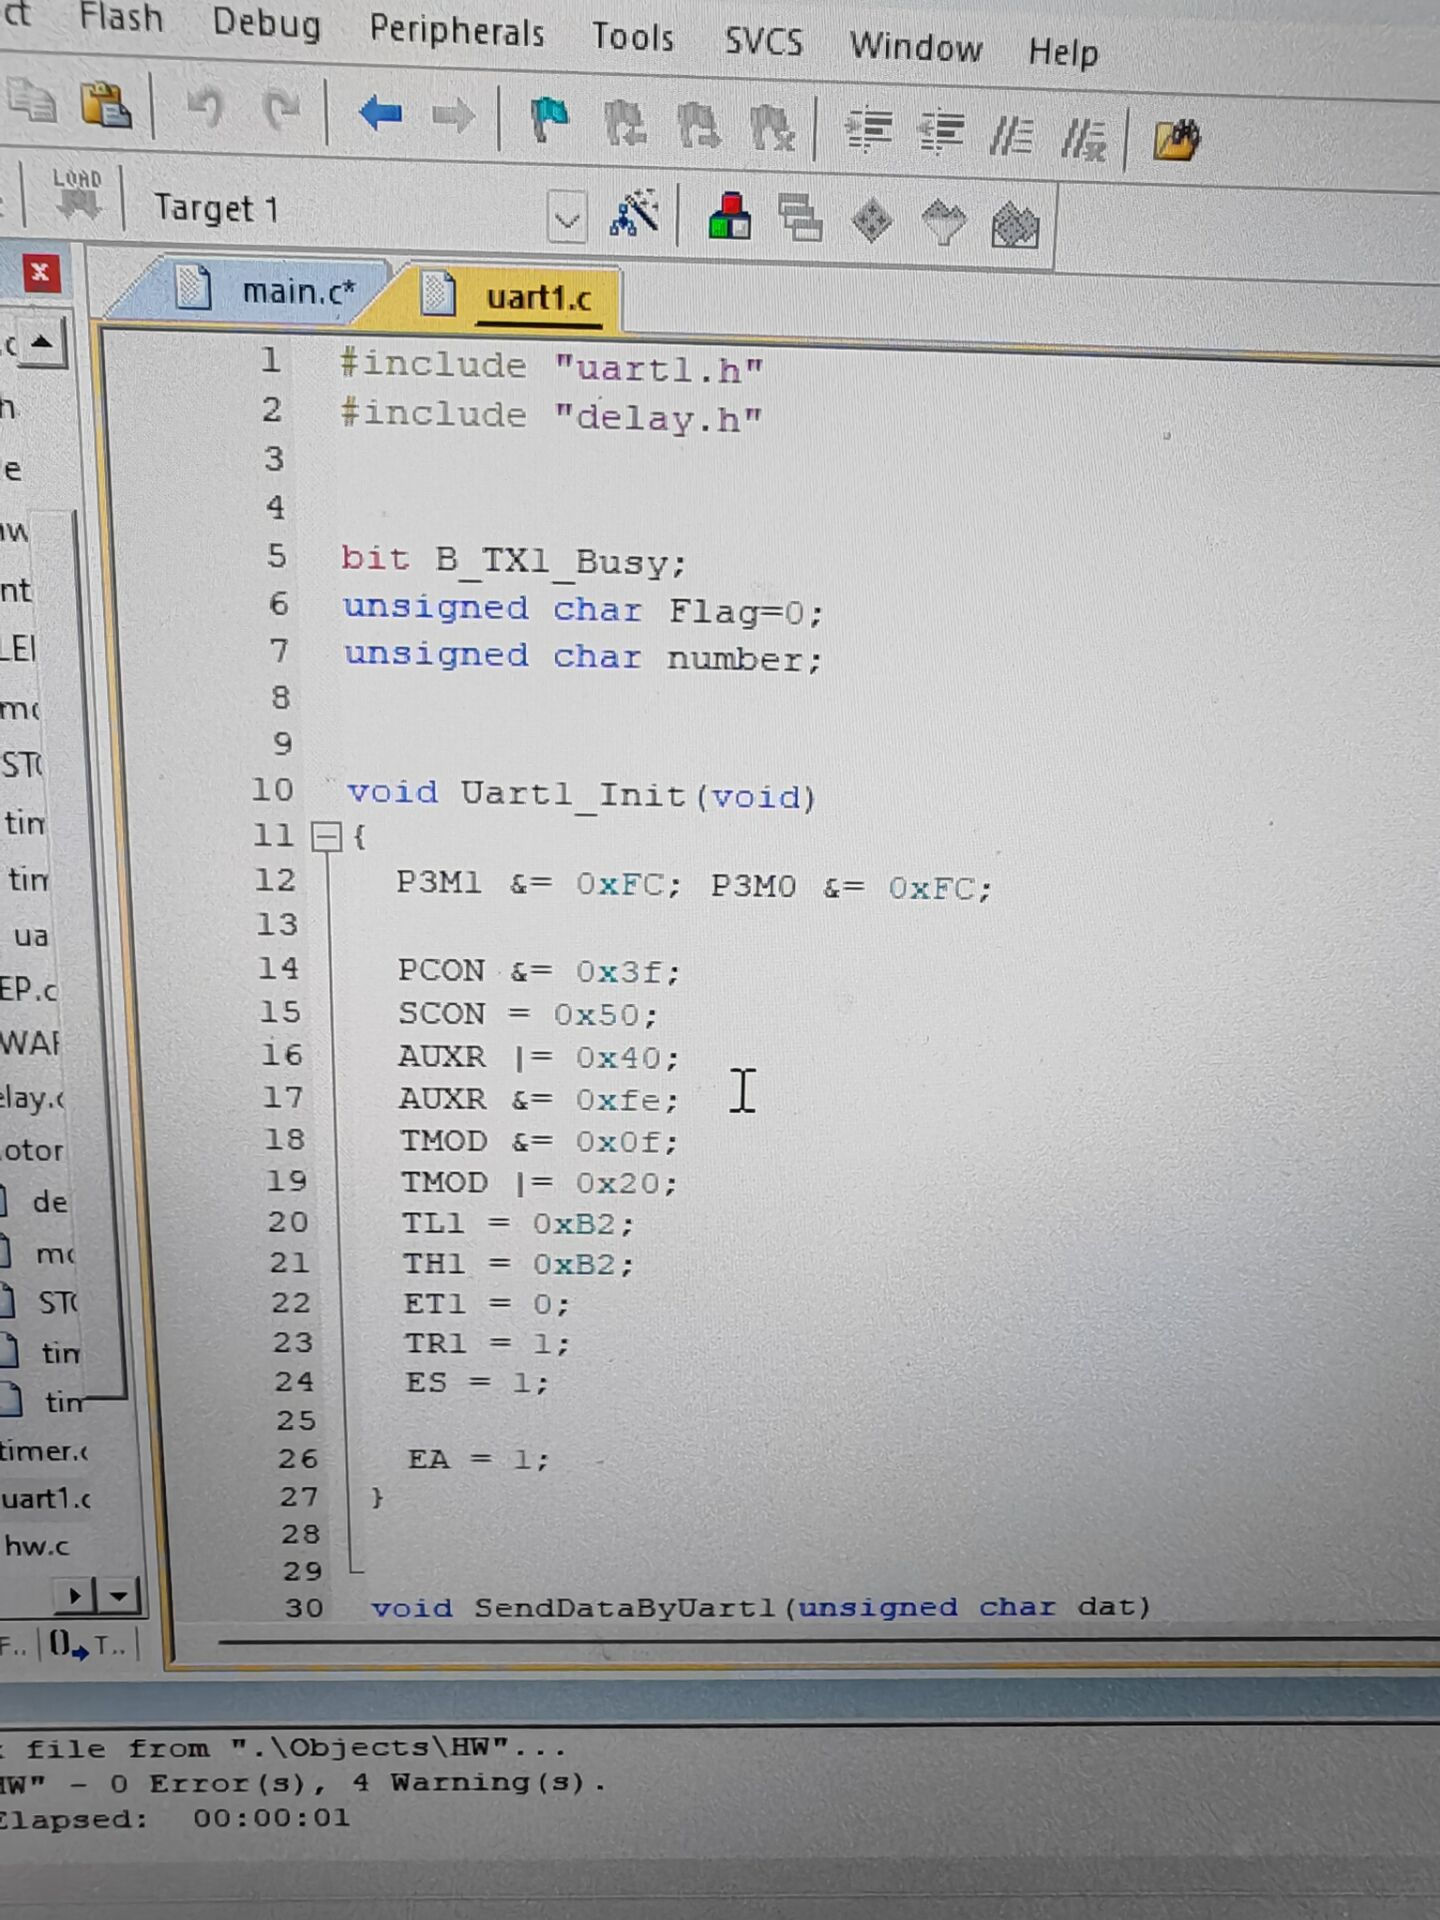Open the Window menu
1440x1920 pixels.
tap(916, 47)
